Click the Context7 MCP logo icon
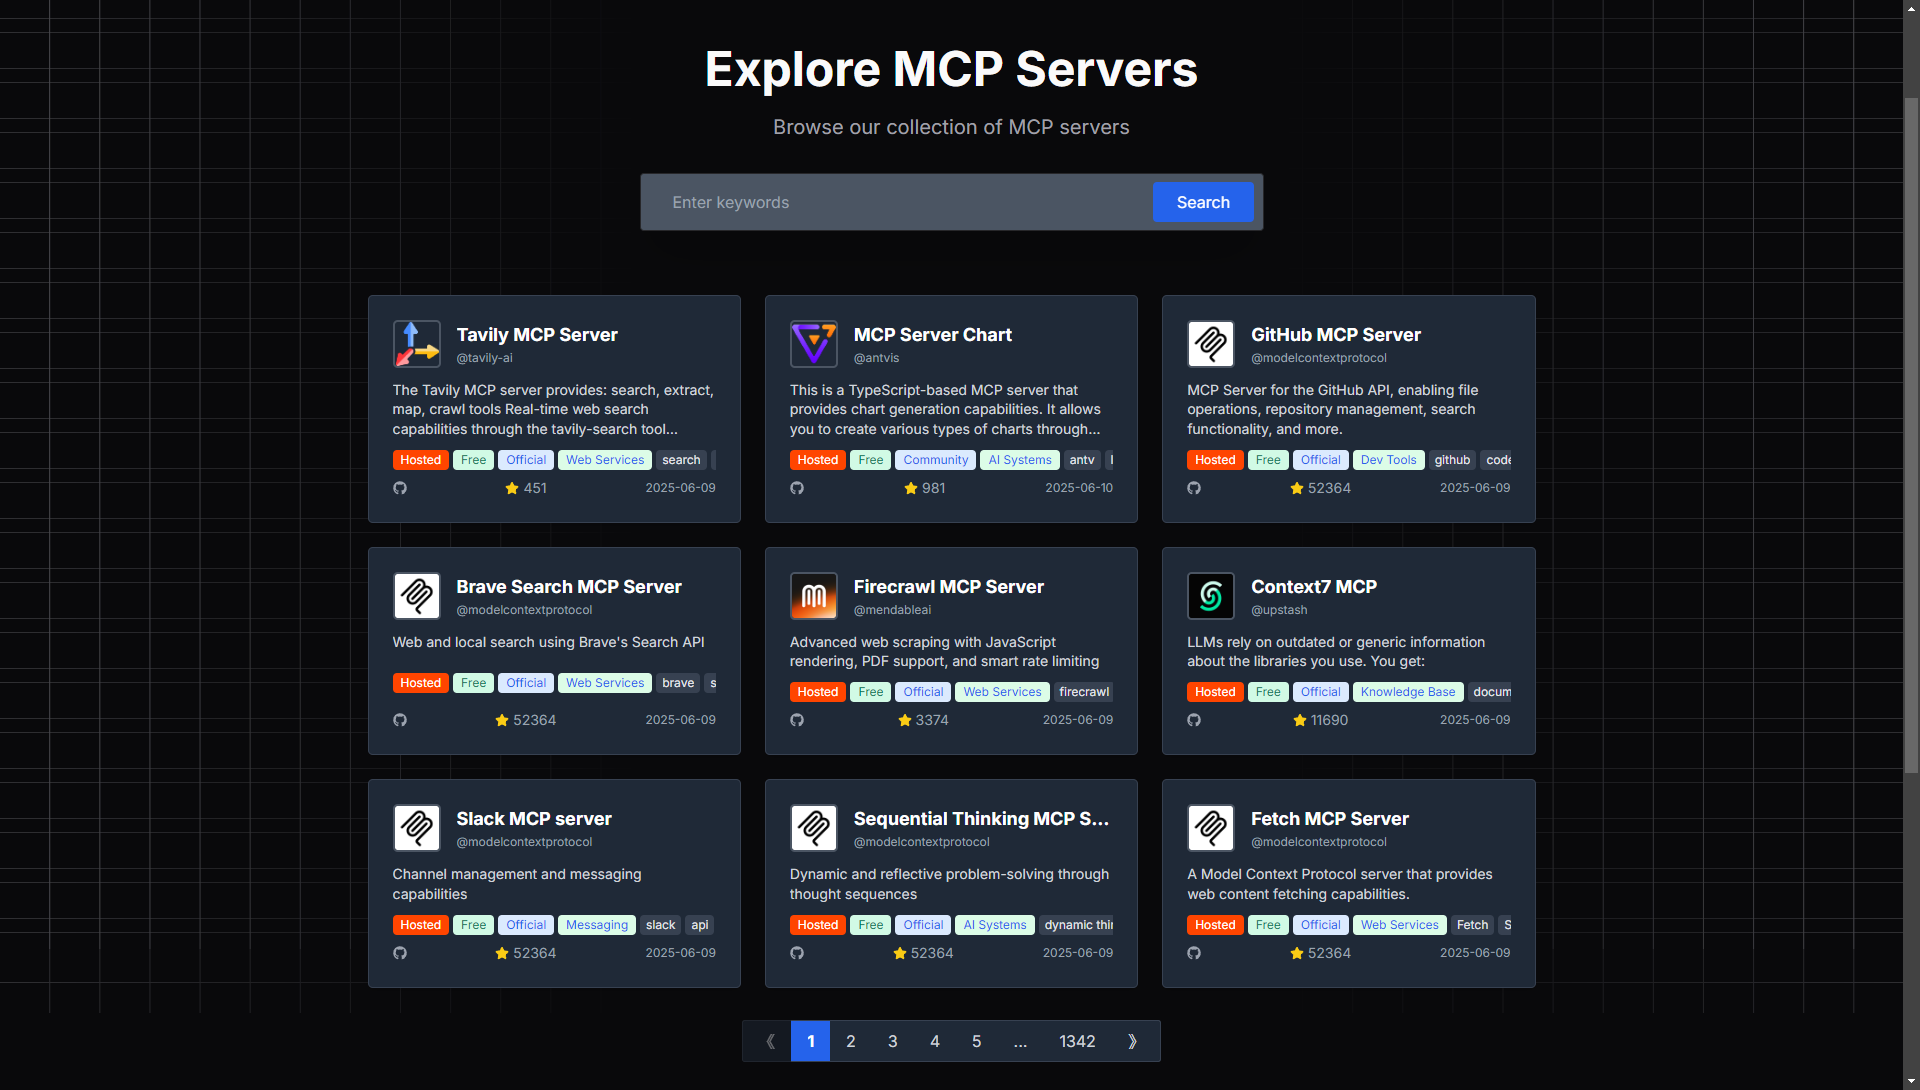Screen dimensions: 1920x1090 1211,596
